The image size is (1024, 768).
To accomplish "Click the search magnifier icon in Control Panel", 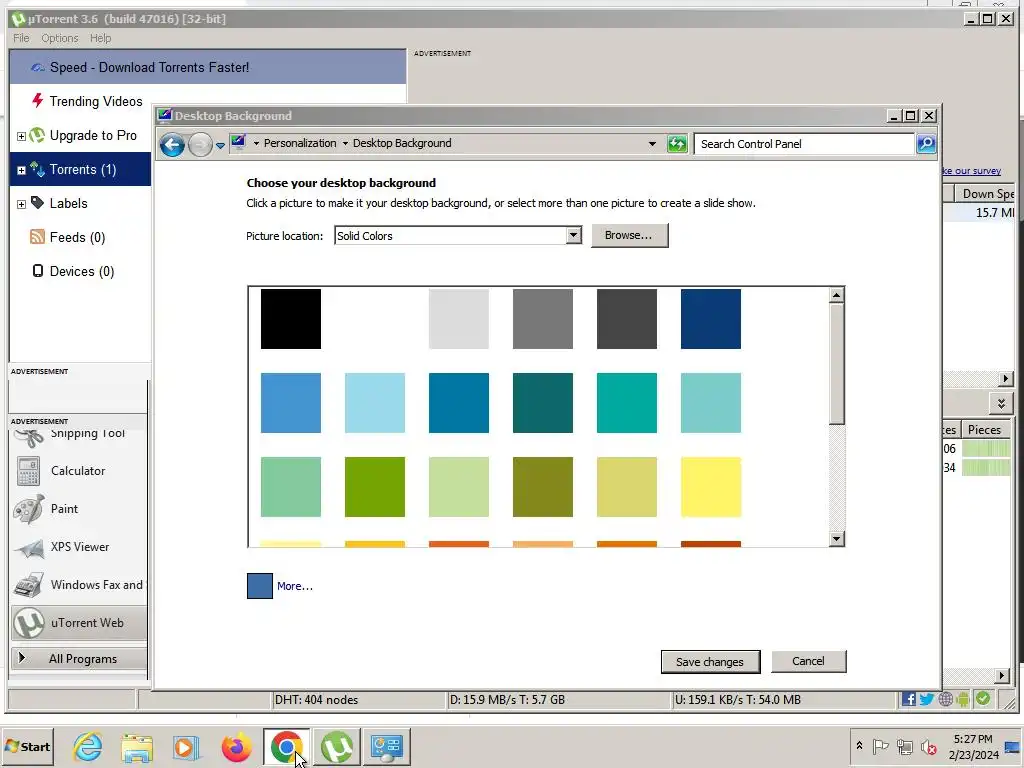I will [926, 144].
